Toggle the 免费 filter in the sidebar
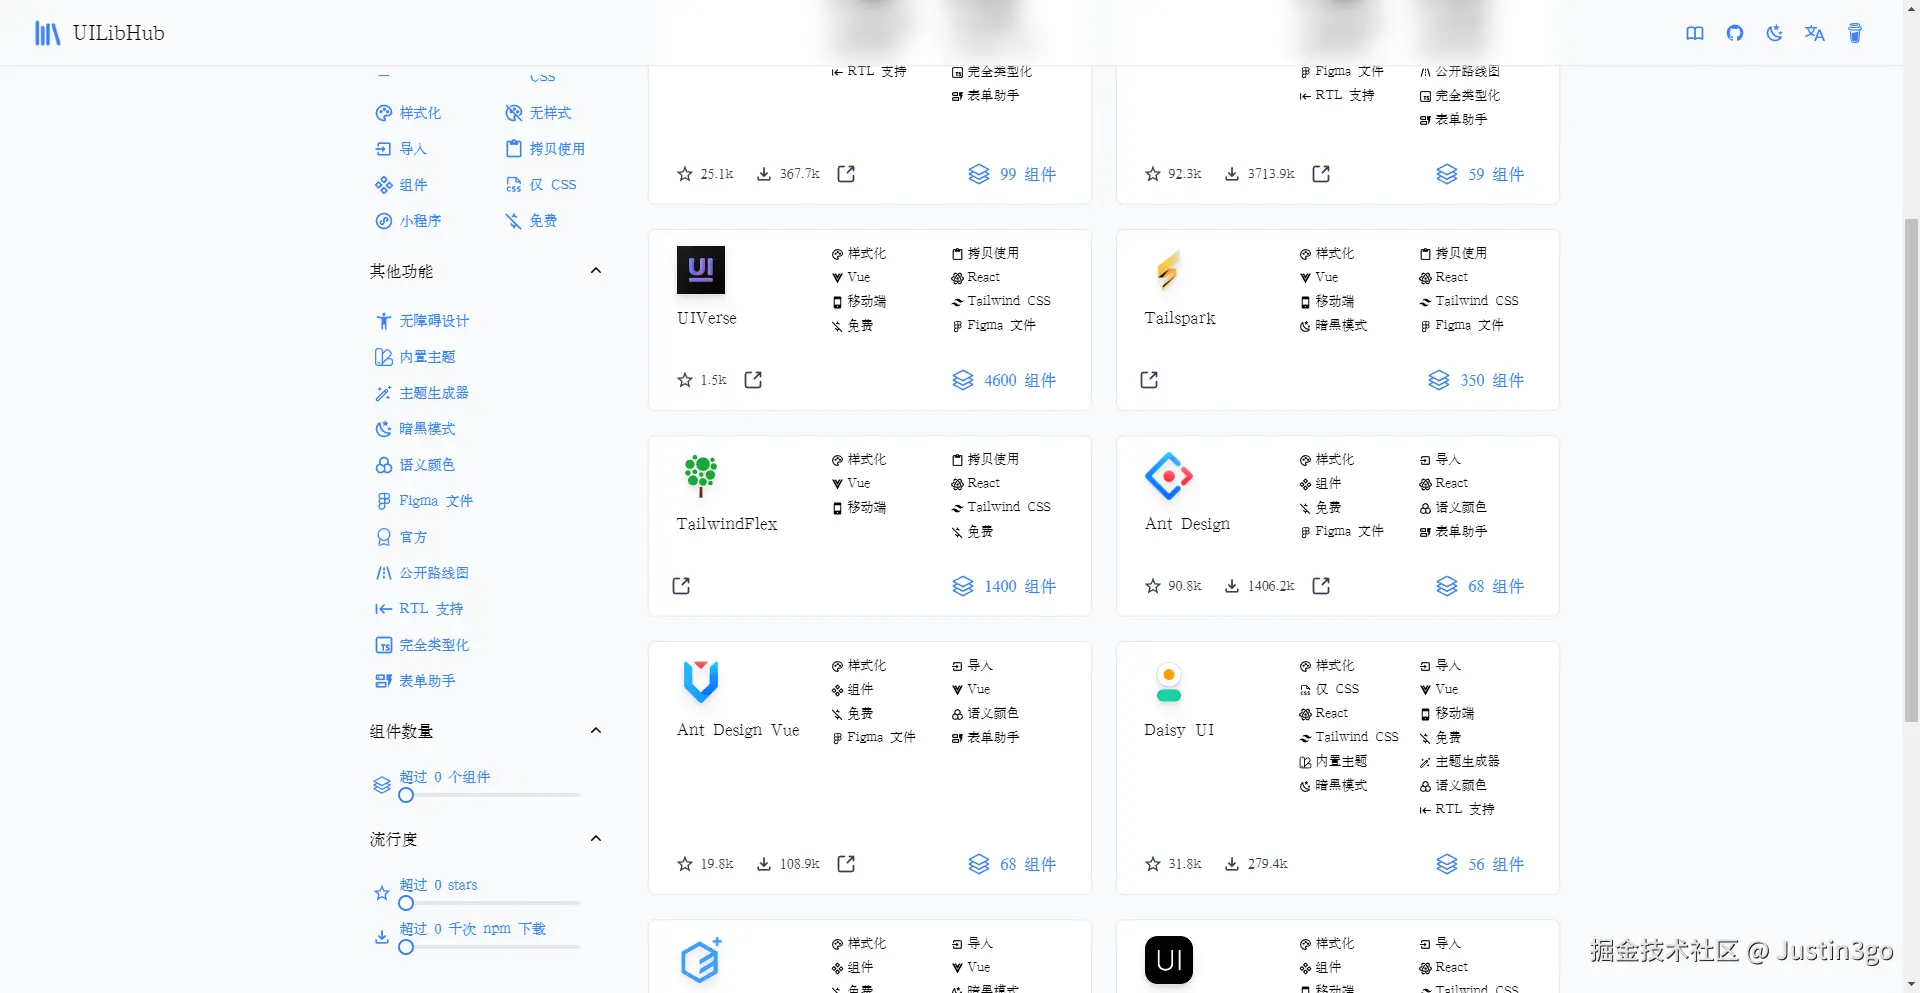The image size is (1920, 993). click(531, 221)
